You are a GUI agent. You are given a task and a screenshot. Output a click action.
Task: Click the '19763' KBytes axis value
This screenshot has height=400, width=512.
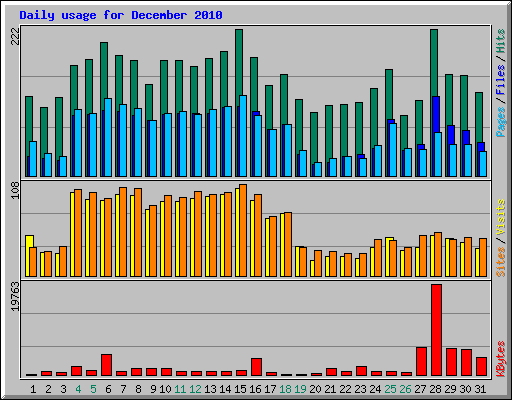coord(15,296)
